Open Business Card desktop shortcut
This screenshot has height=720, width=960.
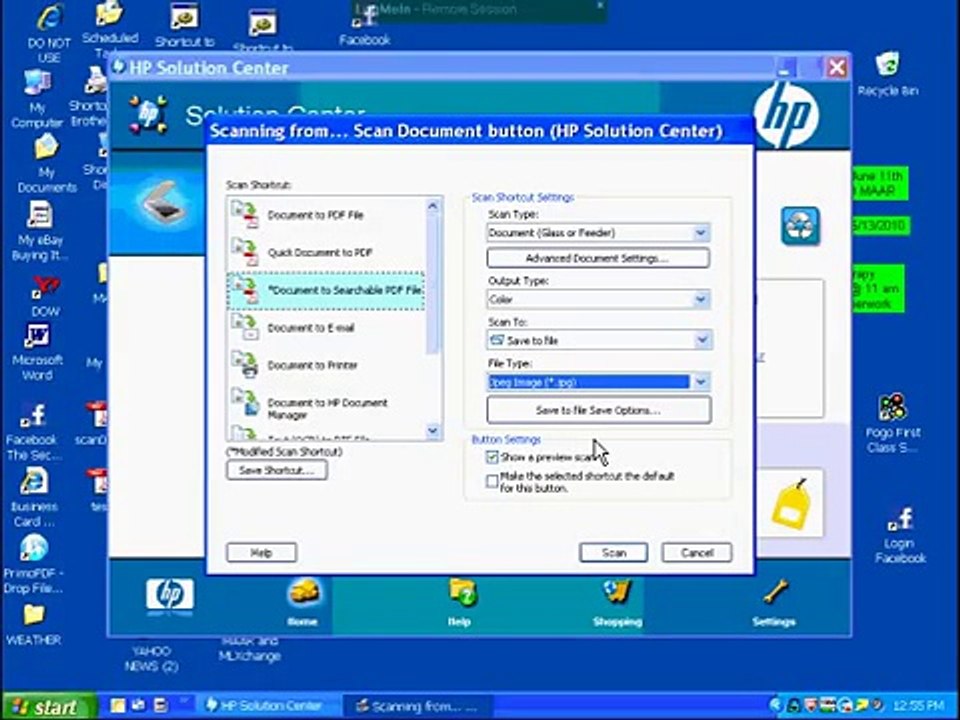34,498
